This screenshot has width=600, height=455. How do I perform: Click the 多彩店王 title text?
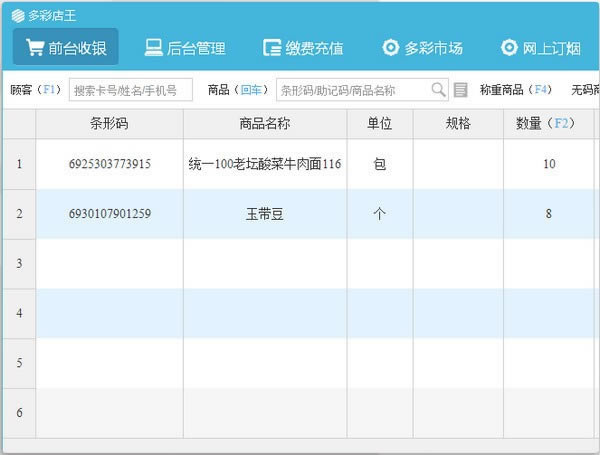coord(52,16)
